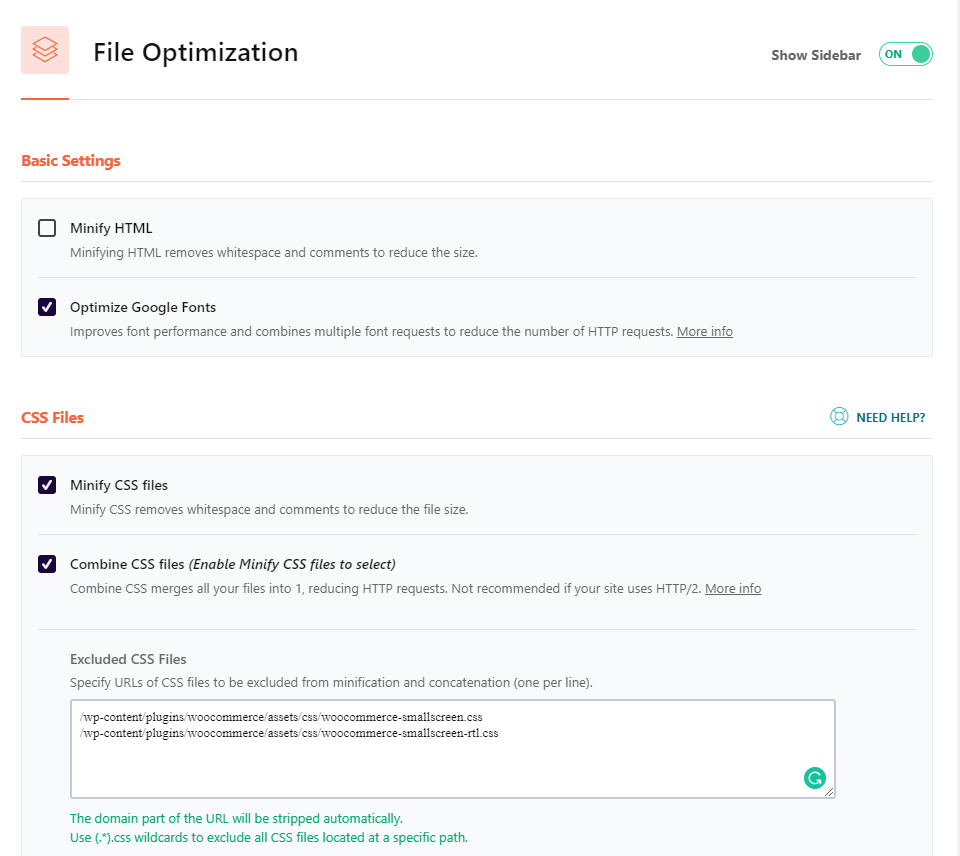Click the '(.*).css wildcards' hint text

point(269,838)
